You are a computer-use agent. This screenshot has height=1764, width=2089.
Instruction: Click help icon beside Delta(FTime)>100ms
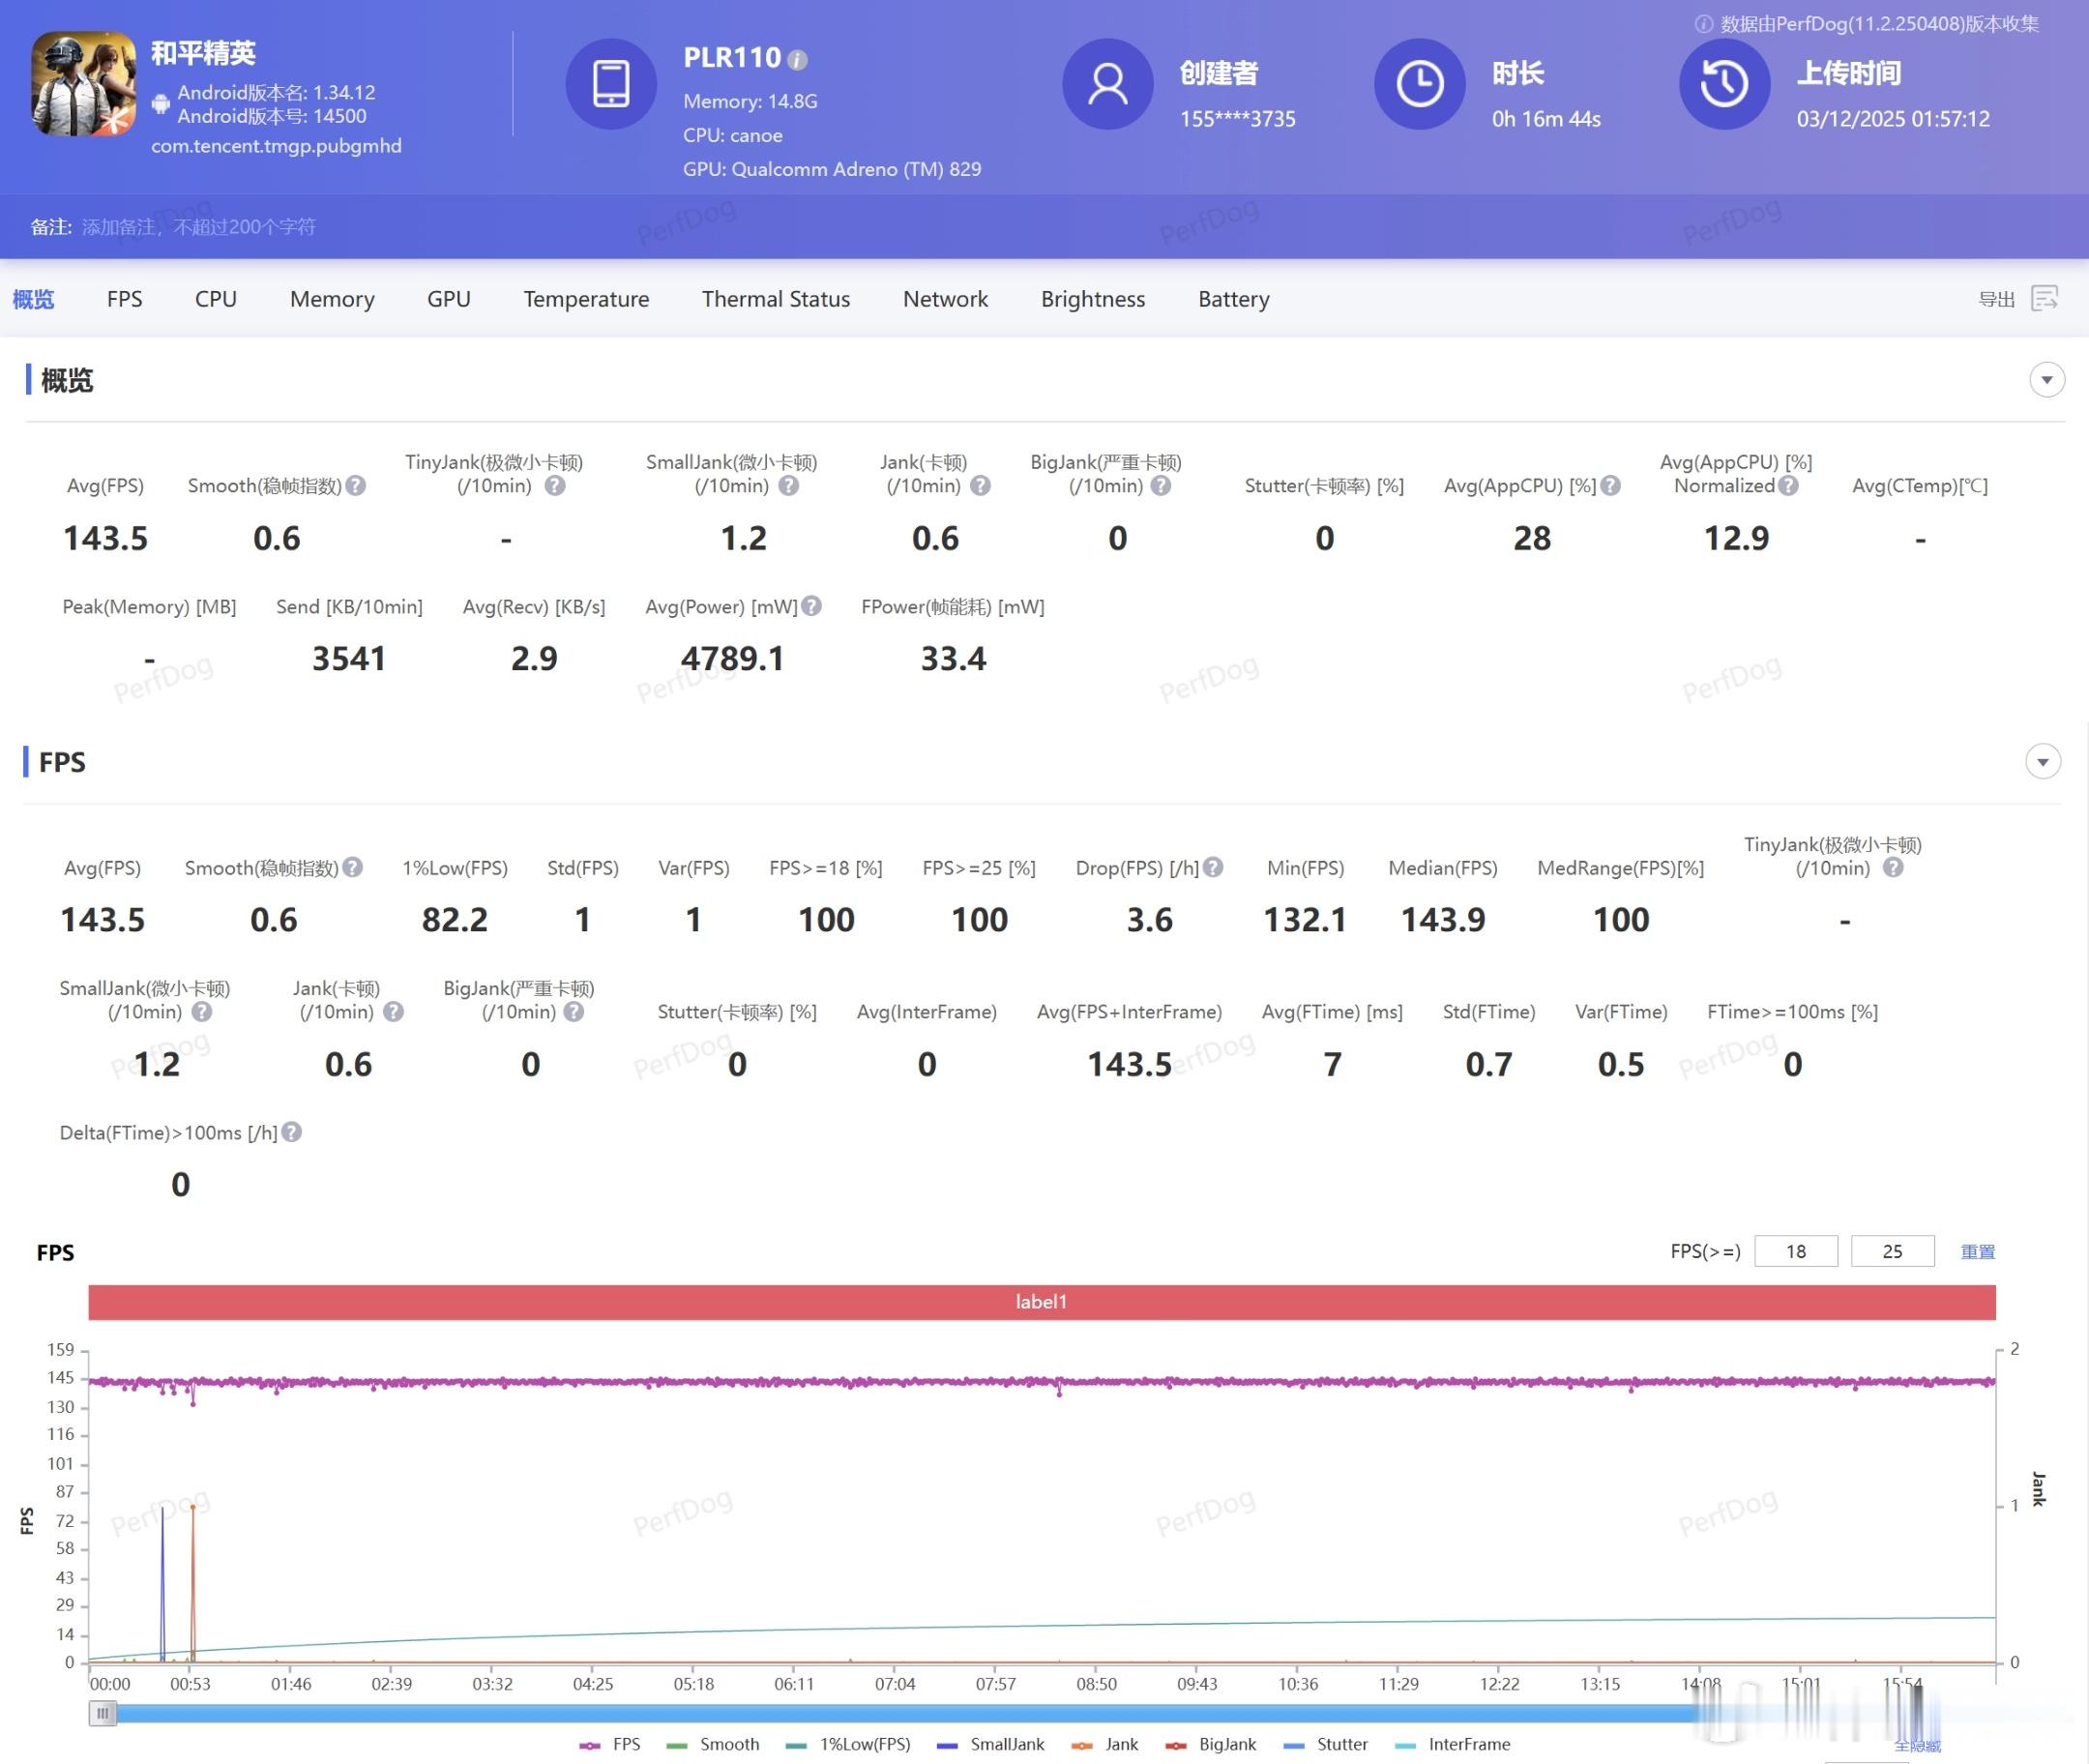pyautogui.click(x=291, y=1132)
